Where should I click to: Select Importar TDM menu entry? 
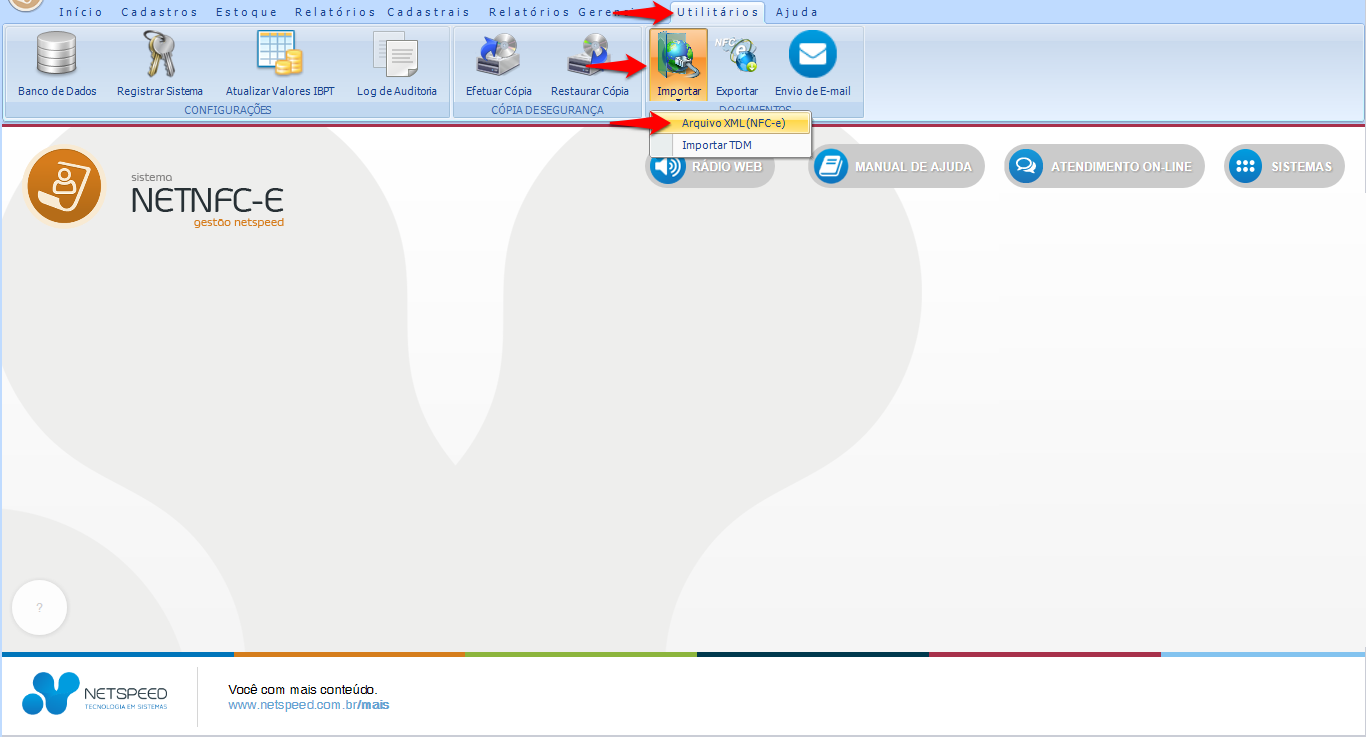[x=730, y=145]
